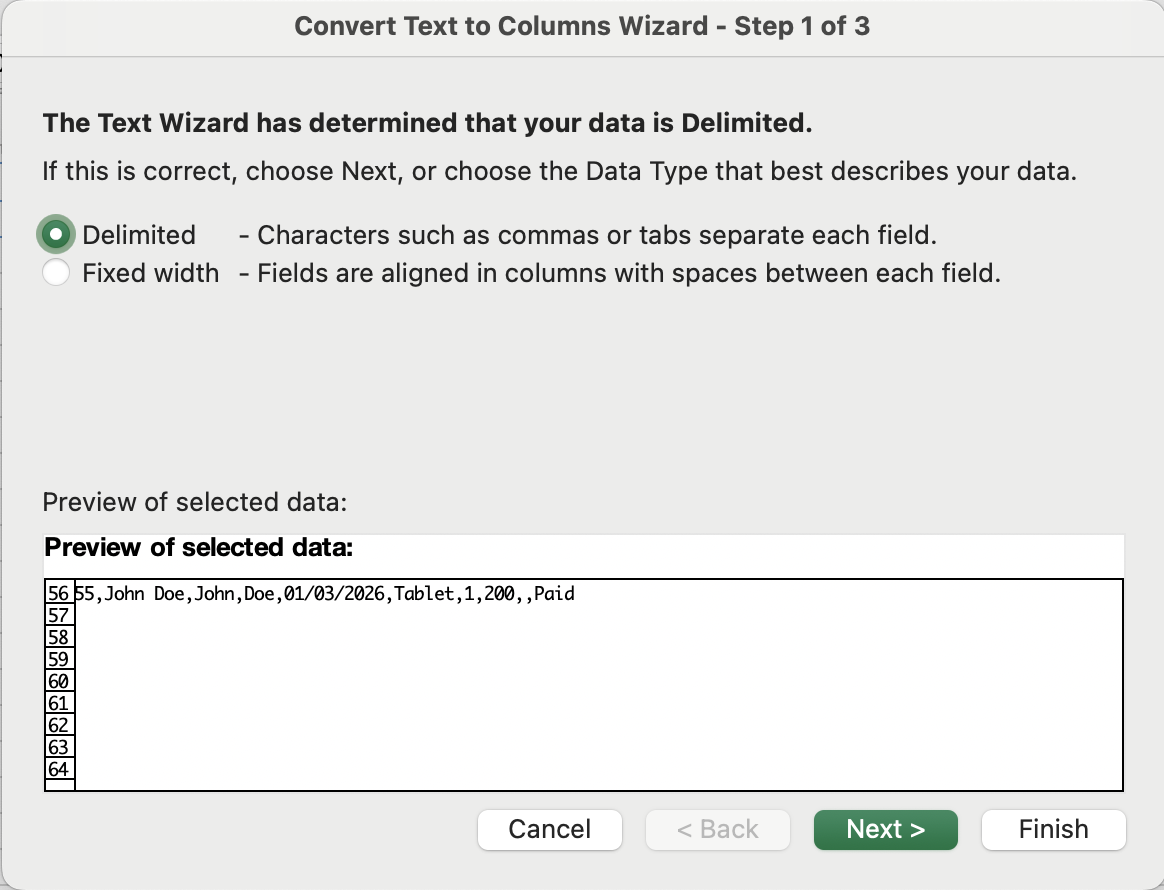The height and width of the screenshot is (890, 1164).
Task: Select the Delimited radio button
Action: click(x=57, y=235)
